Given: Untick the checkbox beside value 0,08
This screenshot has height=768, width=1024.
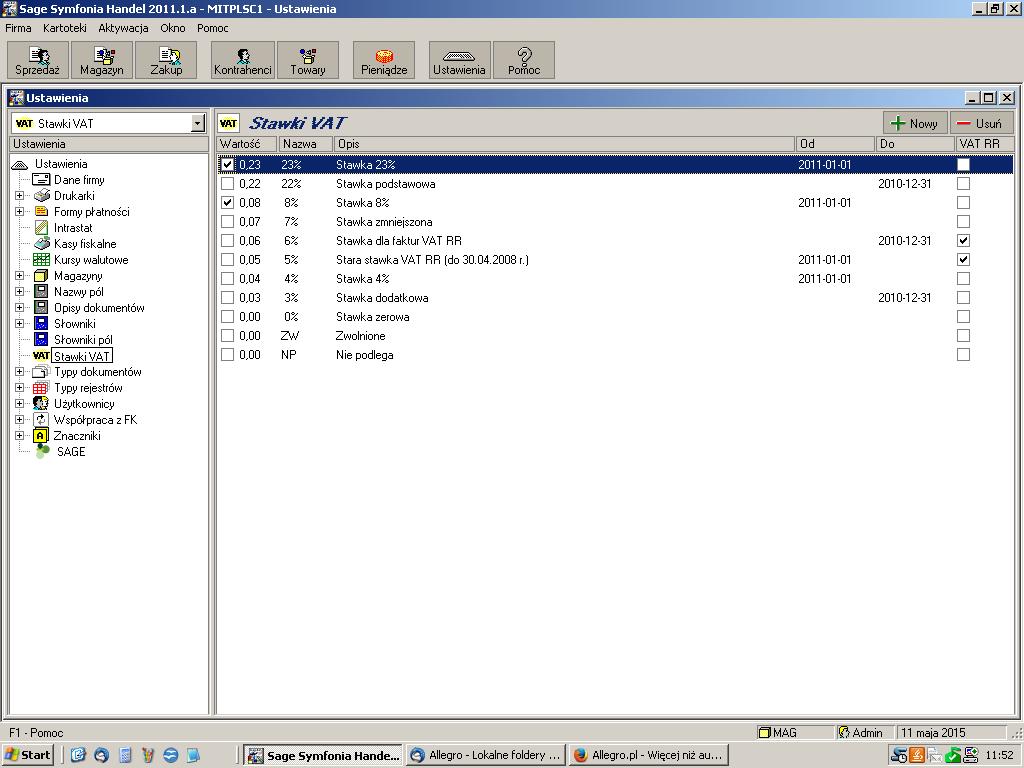Looking at the screenshot, I should 227,202.
